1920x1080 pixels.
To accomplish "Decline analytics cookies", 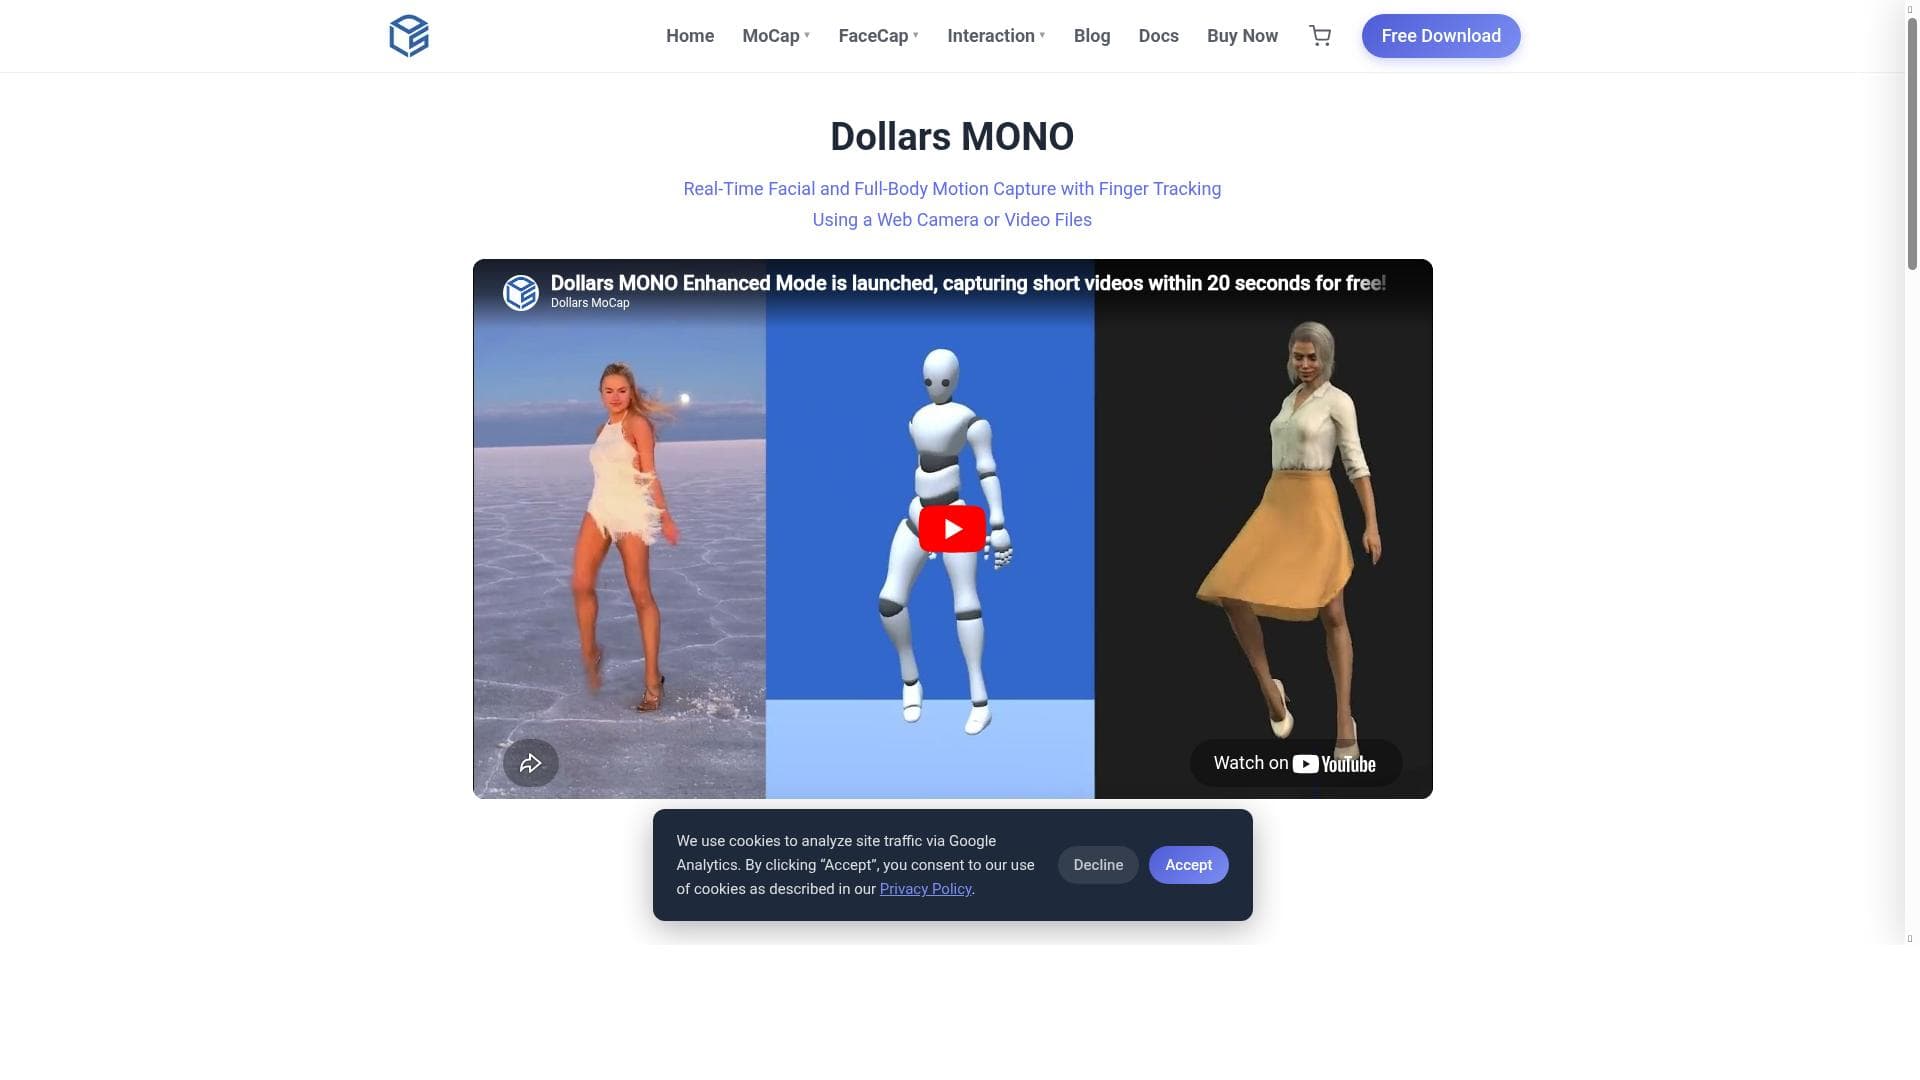I will [1098, 865].
